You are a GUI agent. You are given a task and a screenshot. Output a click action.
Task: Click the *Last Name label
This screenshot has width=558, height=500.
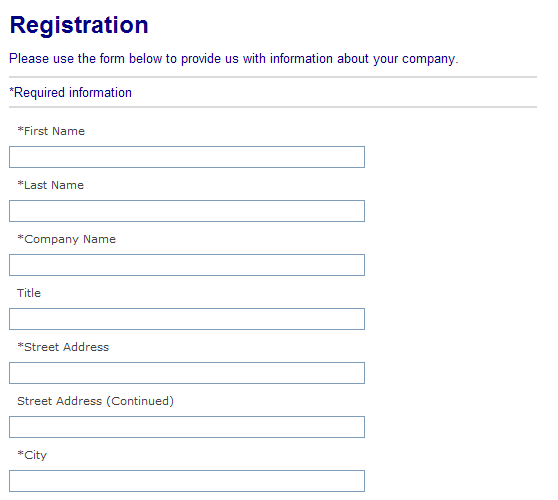(x=51, y=185)
